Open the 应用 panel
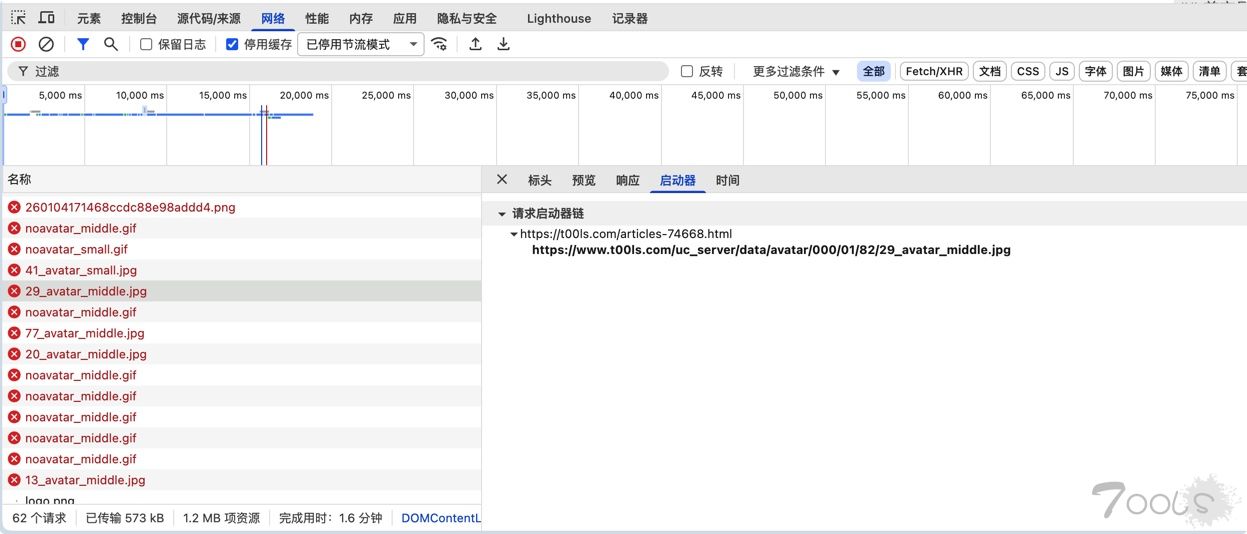The width and height of the screenshot is (1247, 534). [405, 18]
